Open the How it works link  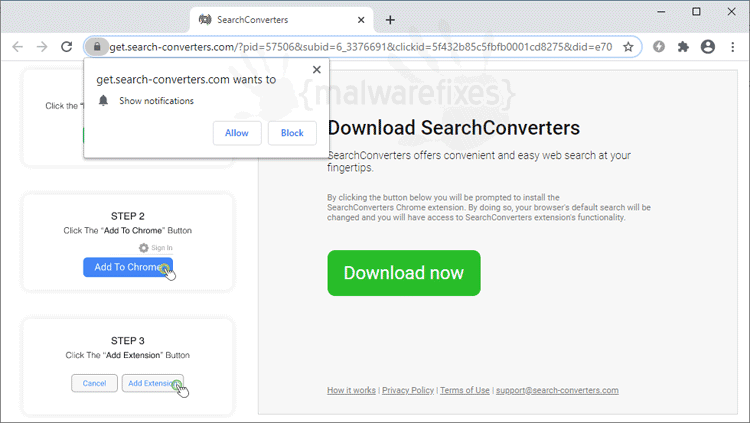[x=352, y=390]
